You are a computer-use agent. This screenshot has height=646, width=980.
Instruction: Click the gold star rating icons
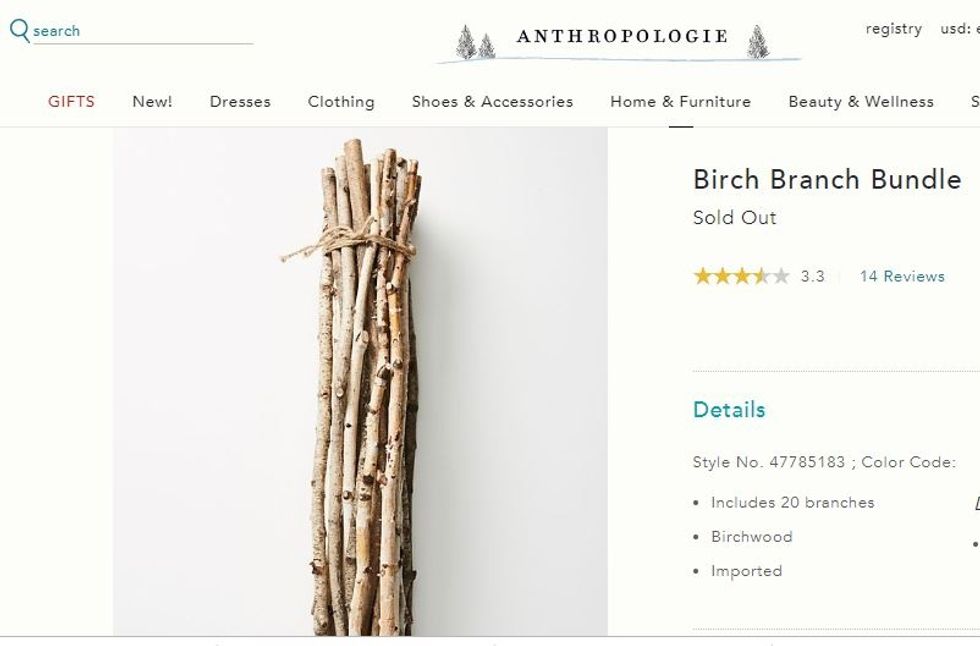click(x=740, y=276)
